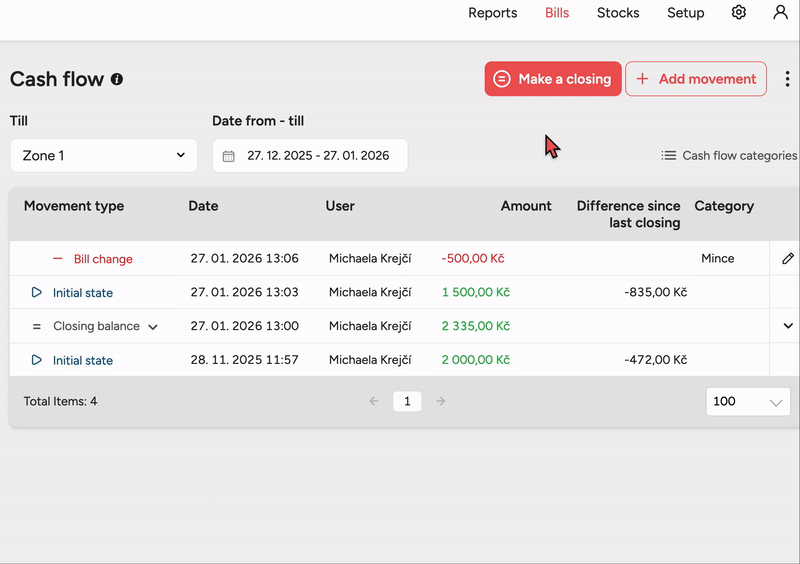Click the Cash flow info icon
This screenshot has height=564, width=800.
click(117, 79)
